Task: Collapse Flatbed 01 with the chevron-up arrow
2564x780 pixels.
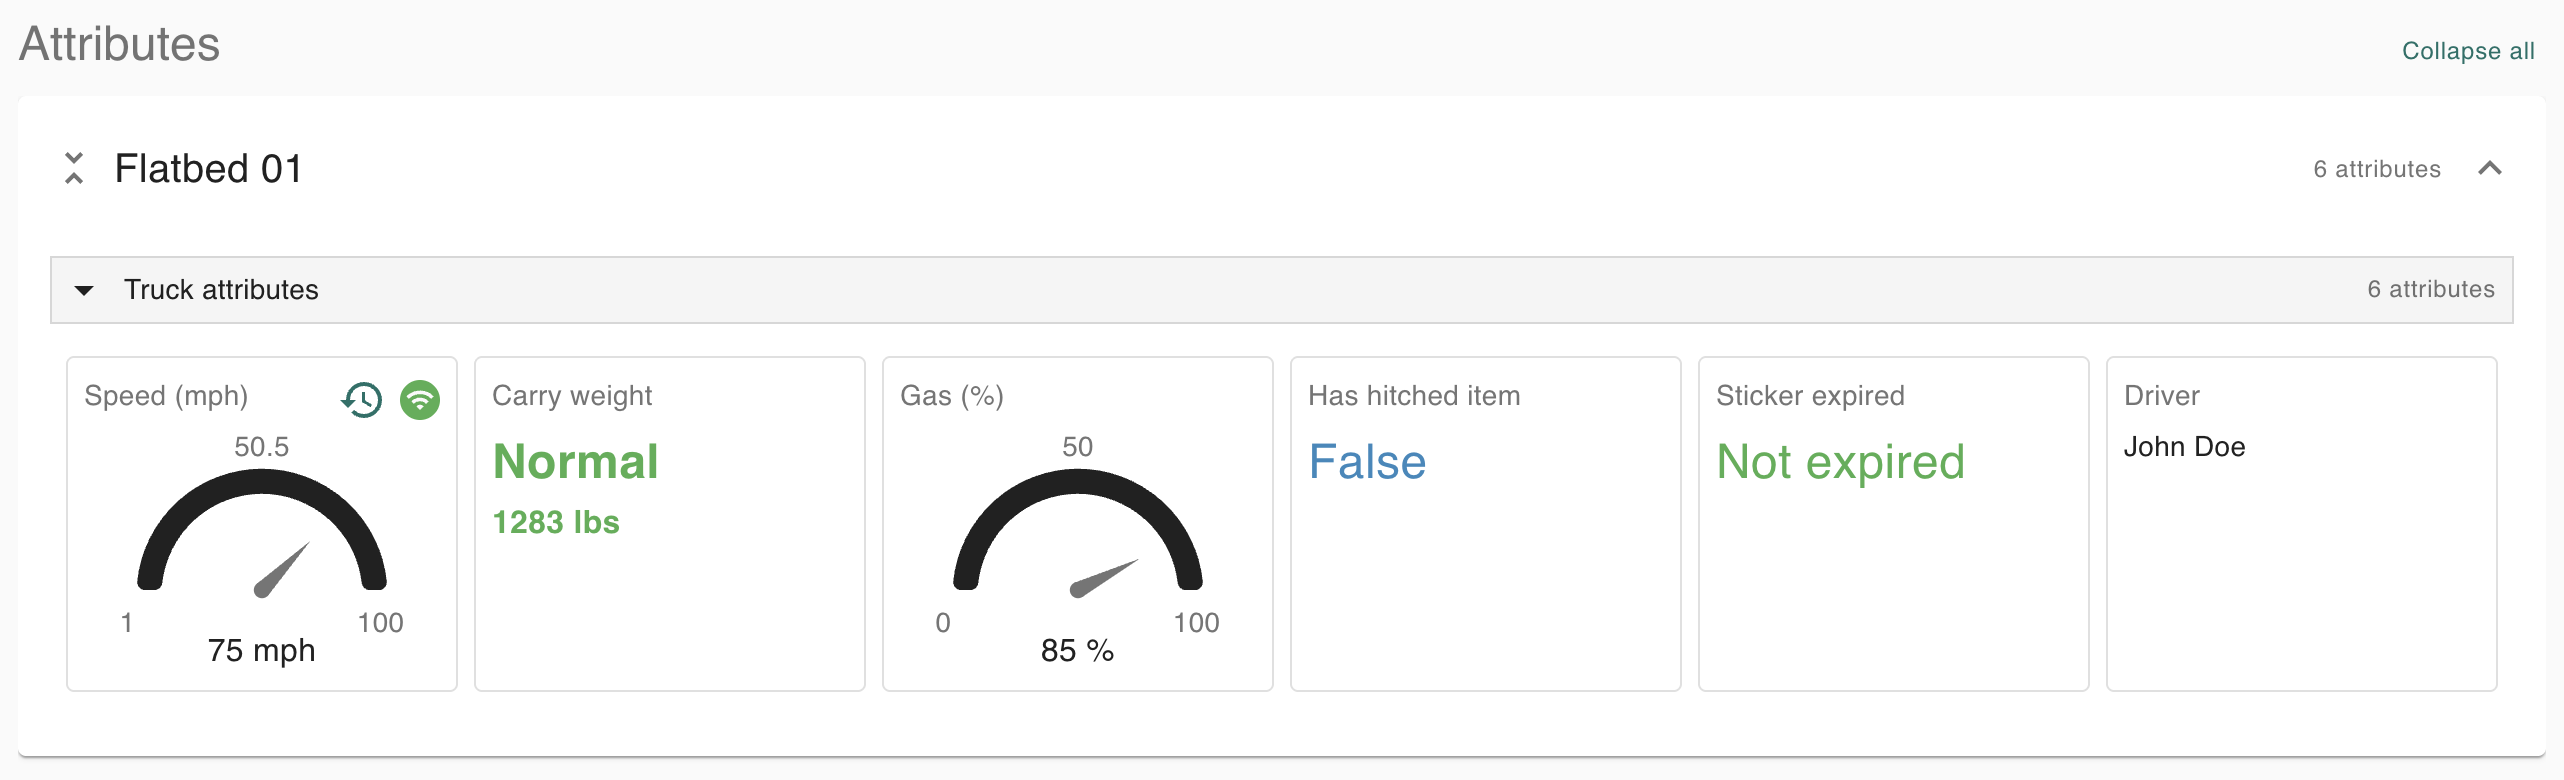Action: (x=2489, y=168)
